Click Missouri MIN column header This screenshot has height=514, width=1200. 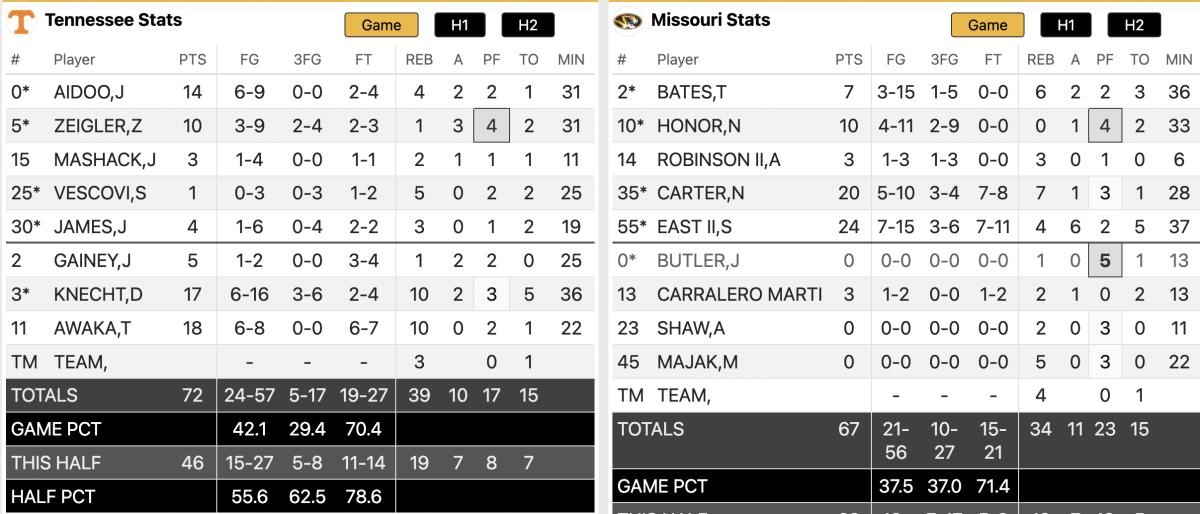coord(1178,60)
